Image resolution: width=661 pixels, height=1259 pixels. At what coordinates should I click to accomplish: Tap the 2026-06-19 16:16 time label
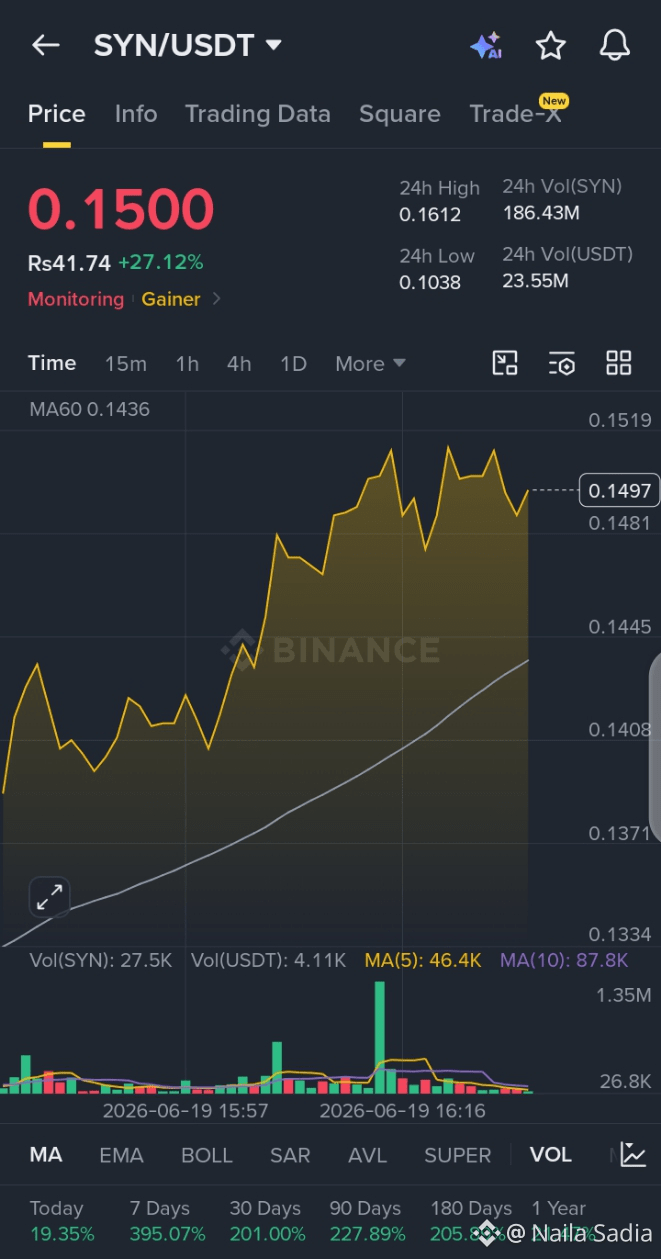point(402,1111)
